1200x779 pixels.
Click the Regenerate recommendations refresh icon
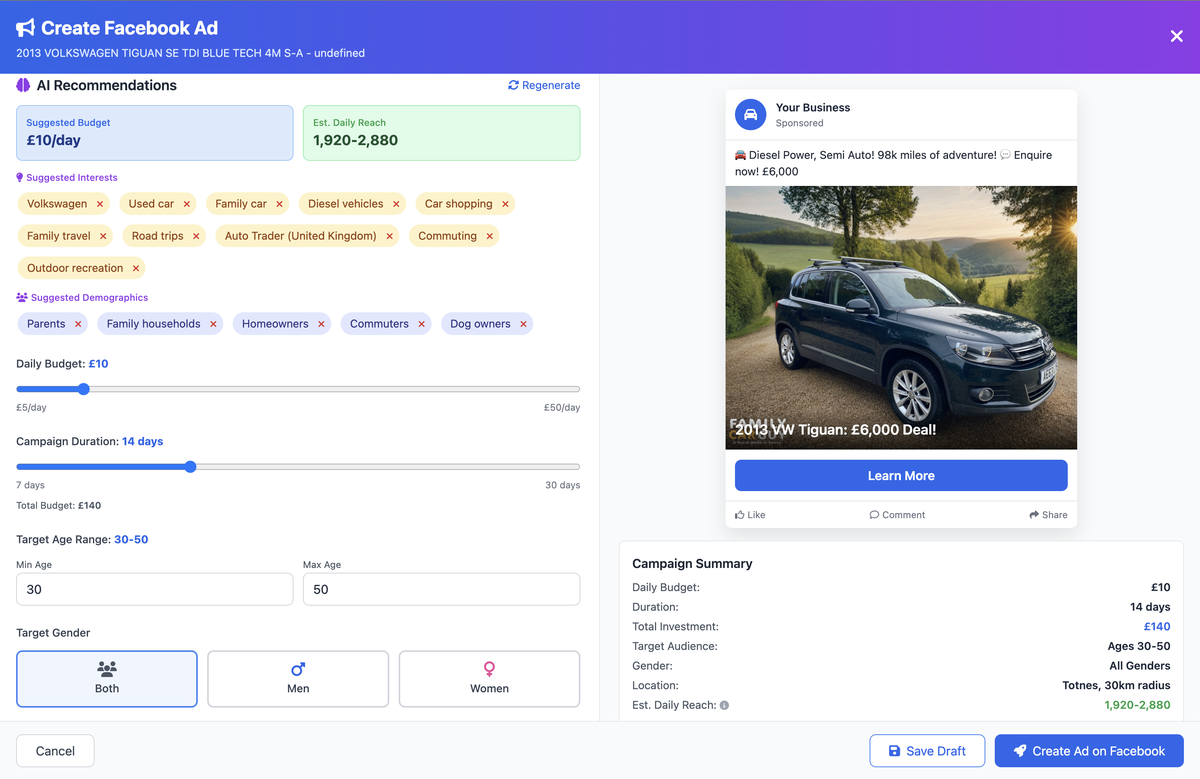tap(513, 85)
